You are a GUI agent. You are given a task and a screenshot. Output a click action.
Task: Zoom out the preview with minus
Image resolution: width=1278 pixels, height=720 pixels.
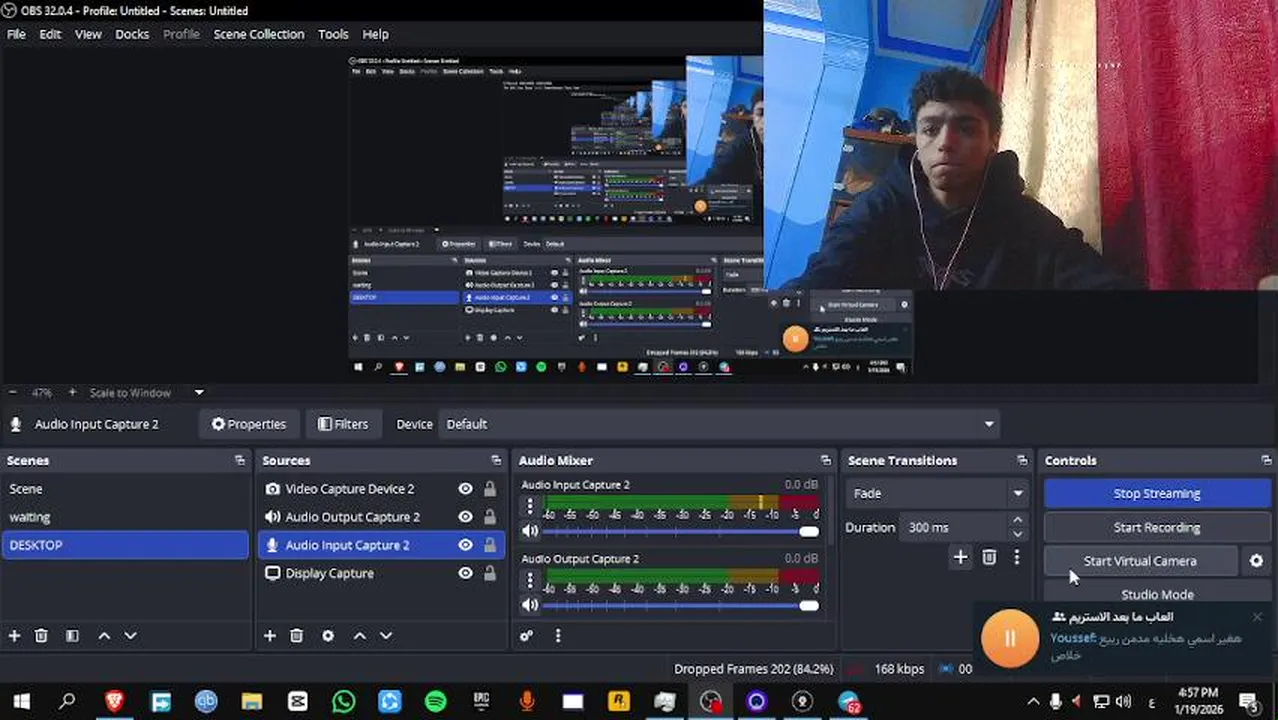pos(12,393)
